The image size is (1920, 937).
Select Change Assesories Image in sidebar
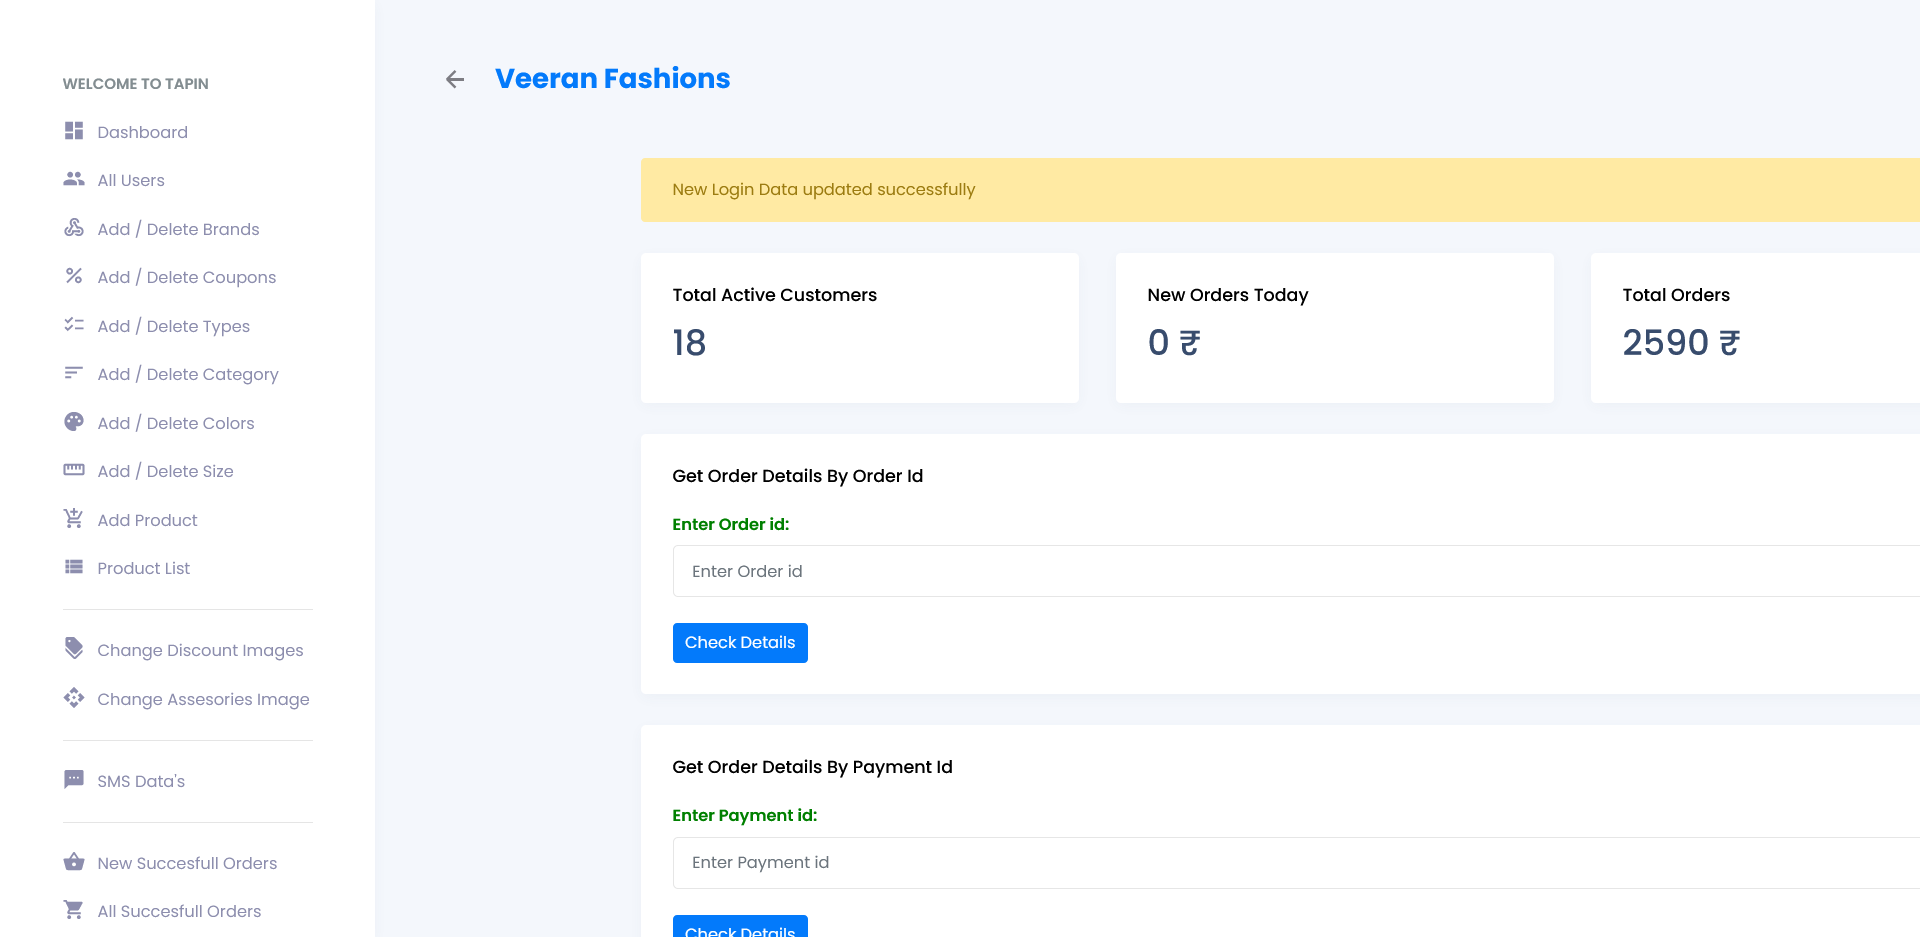point(203,699)
